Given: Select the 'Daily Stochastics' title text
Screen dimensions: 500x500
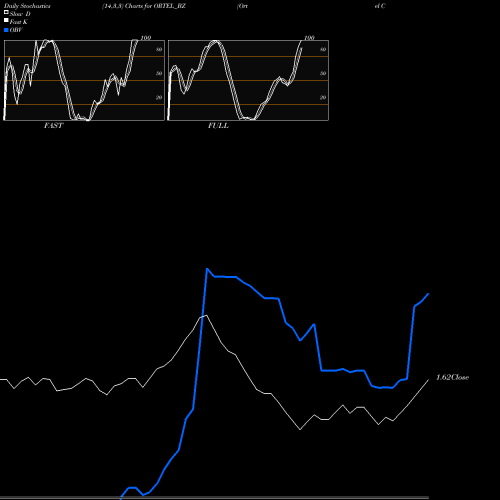Looking at the screenshot, I should coord(27,6).
